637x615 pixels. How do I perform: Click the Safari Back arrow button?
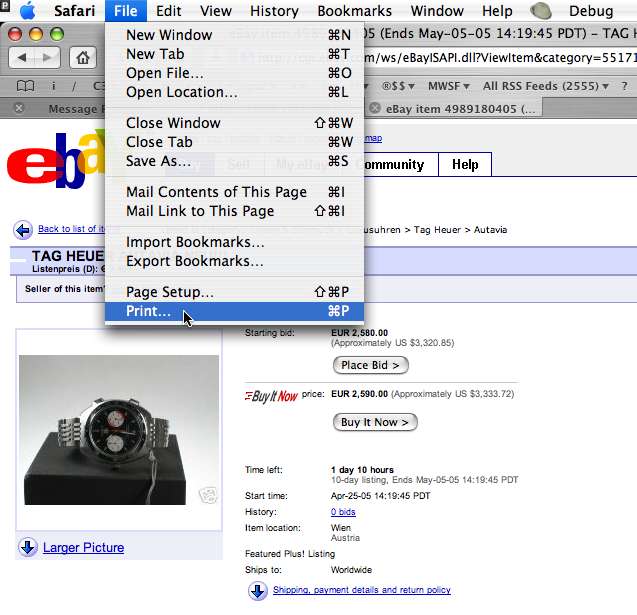point(22,58)
